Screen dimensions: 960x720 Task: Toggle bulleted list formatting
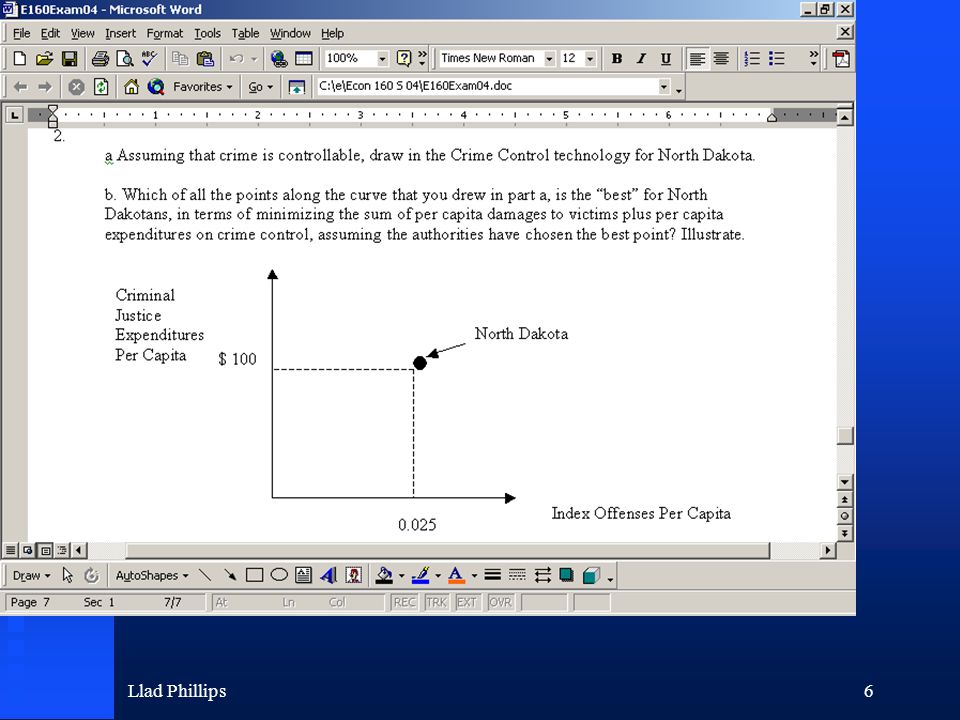(x=776, y=59)
